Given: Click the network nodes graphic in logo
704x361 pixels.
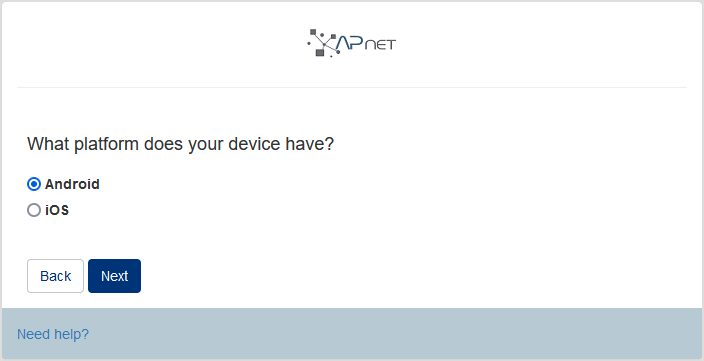Looking at the screenshot, I should pyautogui.click(x=323, y=43).
